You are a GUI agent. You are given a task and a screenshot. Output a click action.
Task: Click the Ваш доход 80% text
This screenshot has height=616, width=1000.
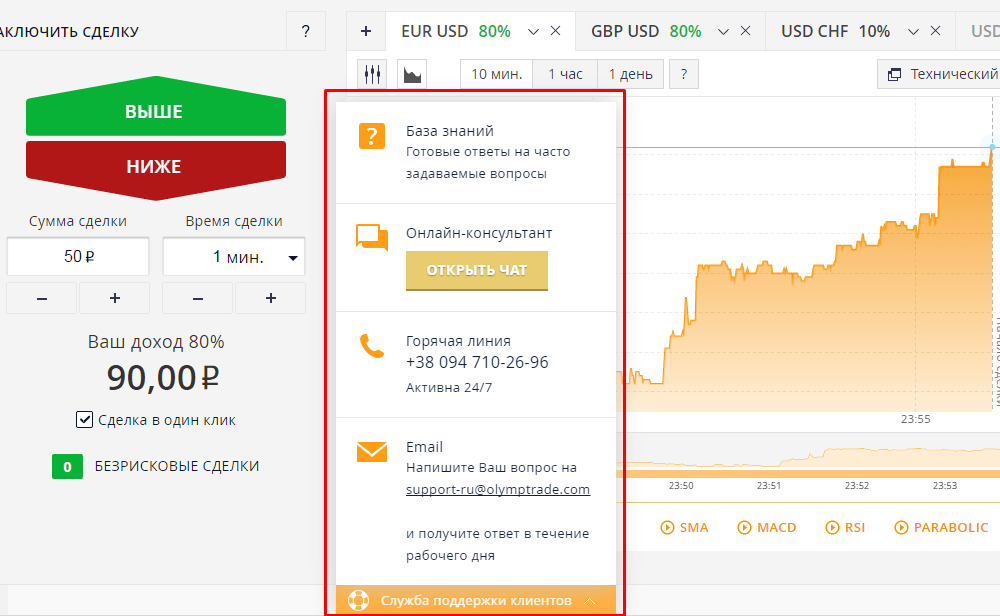click(x=156, y=342)
